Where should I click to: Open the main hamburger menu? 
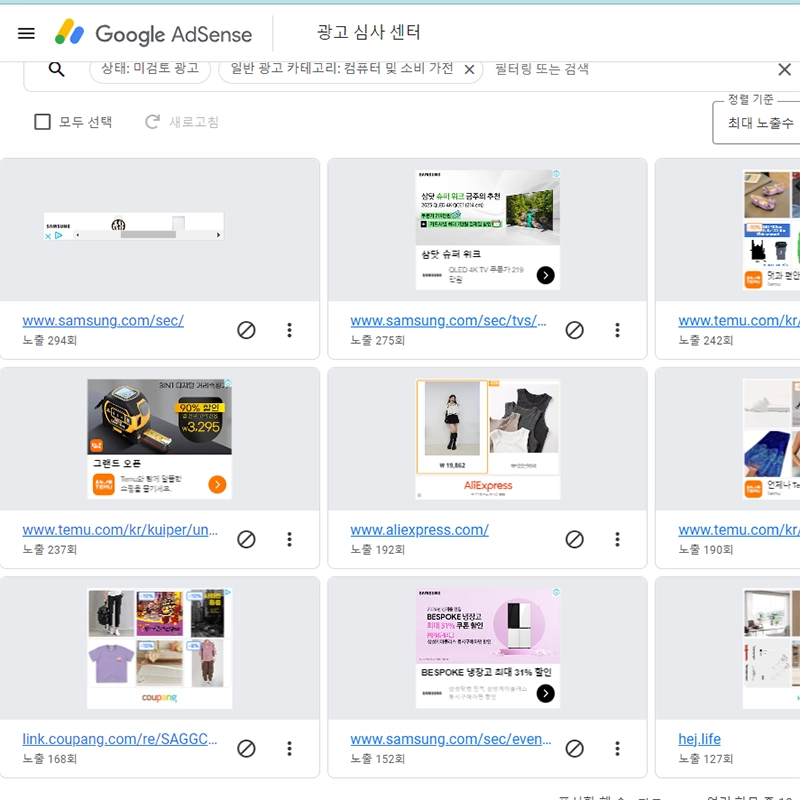click(x=26, y=34)
